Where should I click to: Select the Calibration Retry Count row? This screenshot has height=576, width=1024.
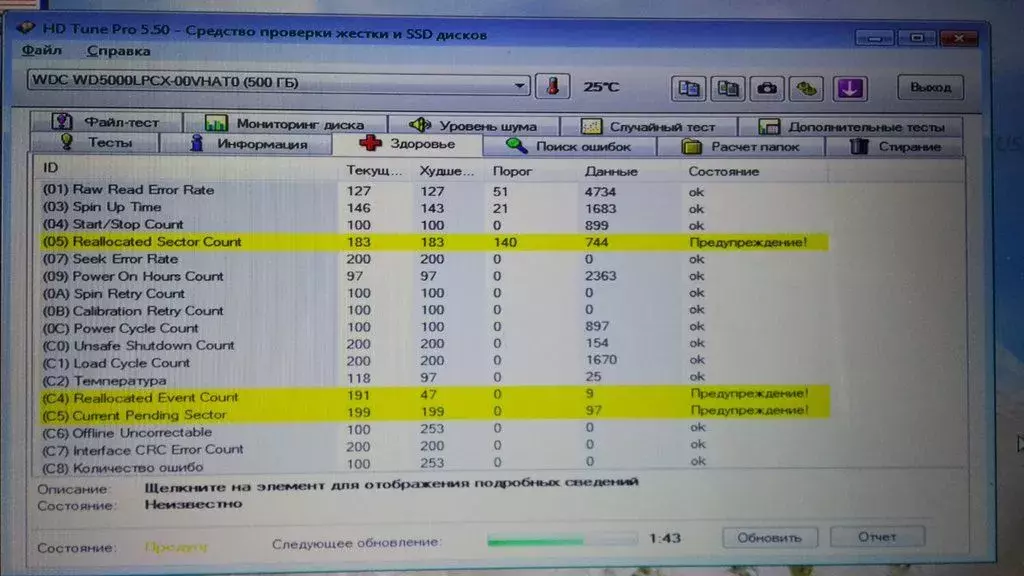[x=434, y=310]
